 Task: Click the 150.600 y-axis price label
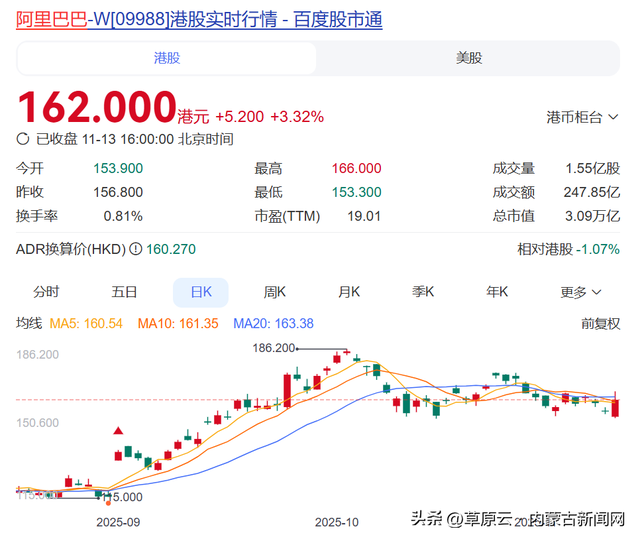38,423
